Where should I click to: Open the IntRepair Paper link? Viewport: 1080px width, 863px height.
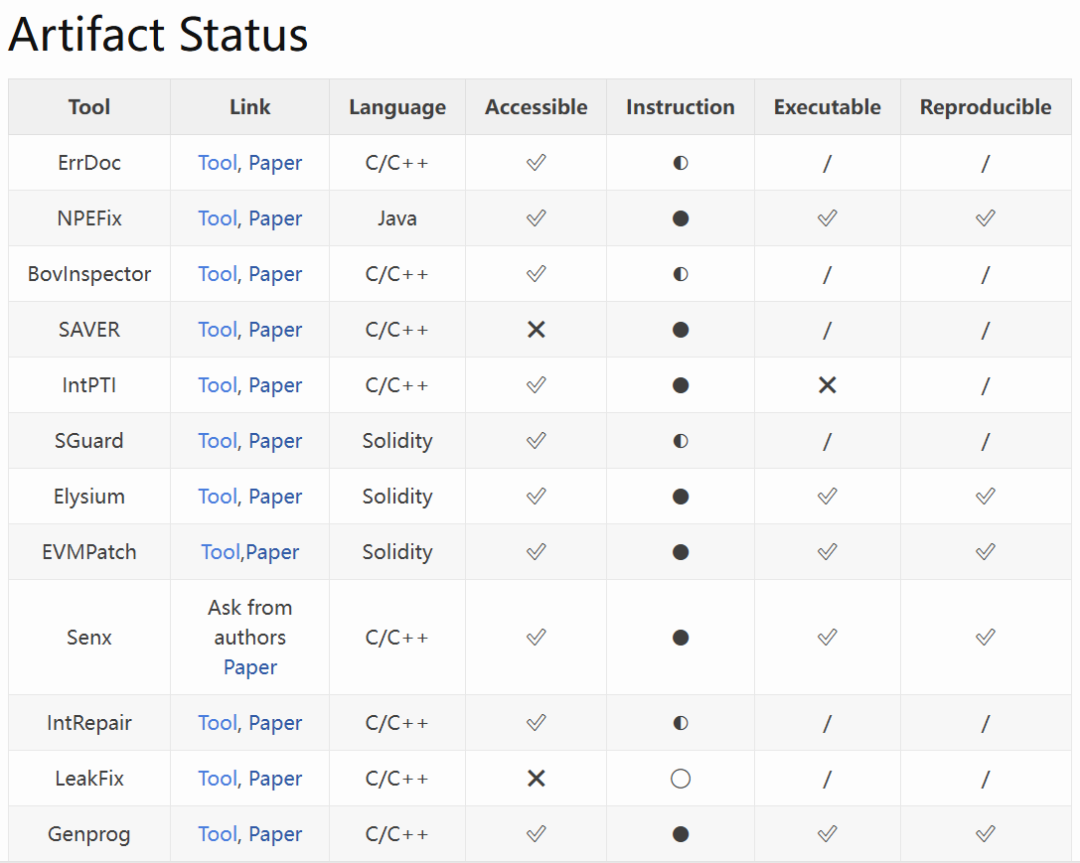(275, 723)
